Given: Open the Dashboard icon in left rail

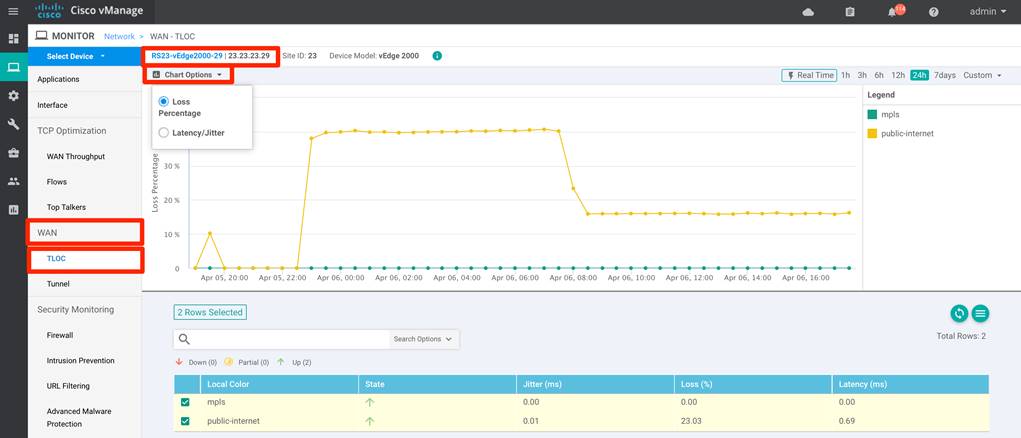Looking at the screenshot, I should tap(13, 38).
